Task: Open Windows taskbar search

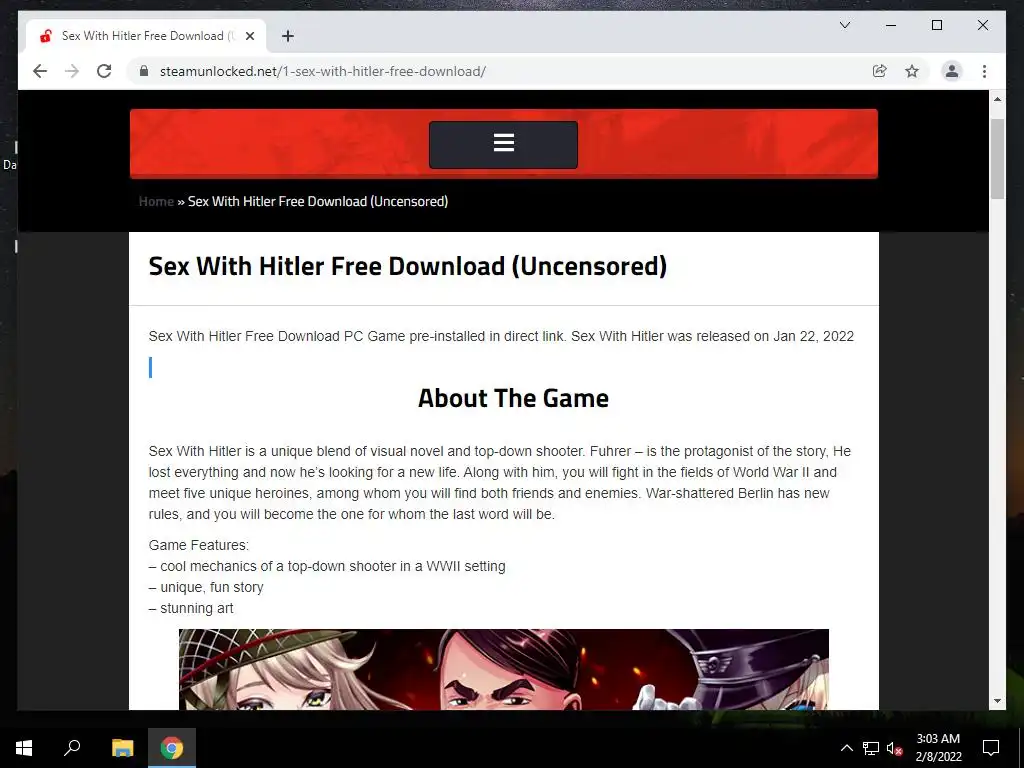Action: 72,747
